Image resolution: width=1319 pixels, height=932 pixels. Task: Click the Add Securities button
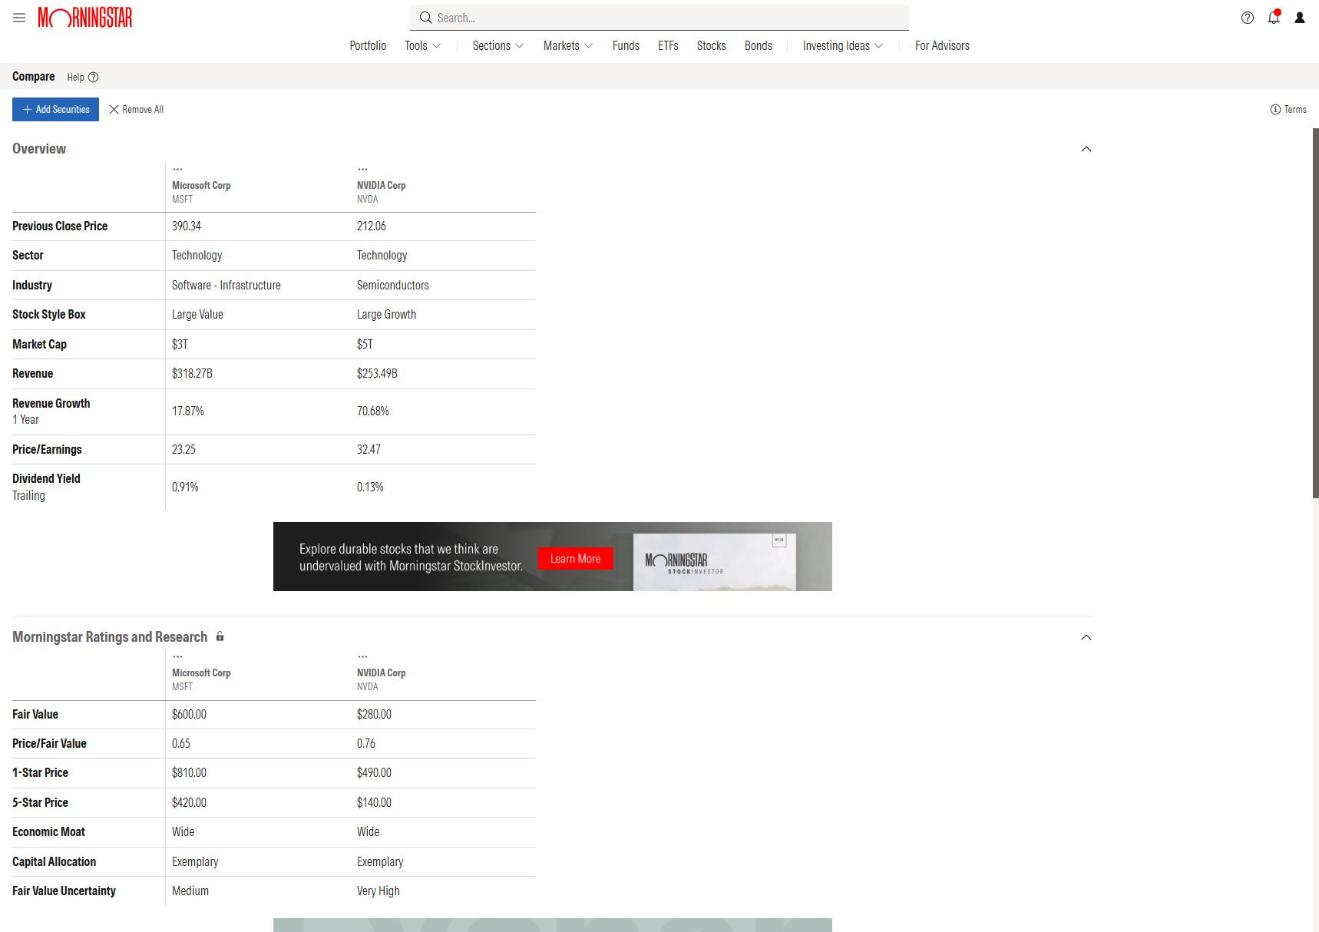(55, 109)
